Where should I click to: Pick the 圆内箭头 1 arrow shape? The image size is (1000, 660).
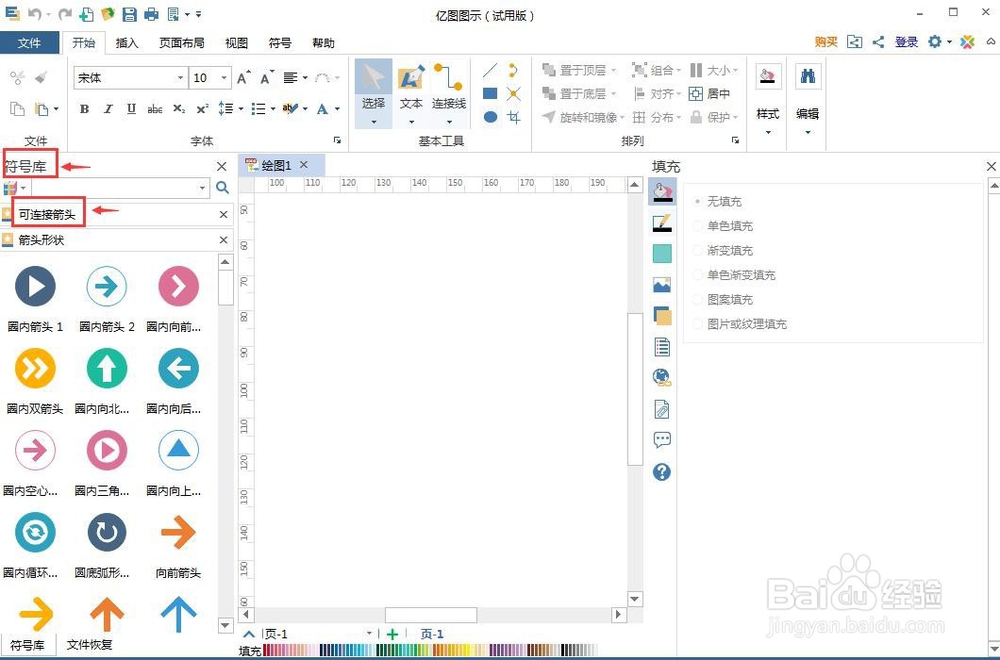click(34, 286)
